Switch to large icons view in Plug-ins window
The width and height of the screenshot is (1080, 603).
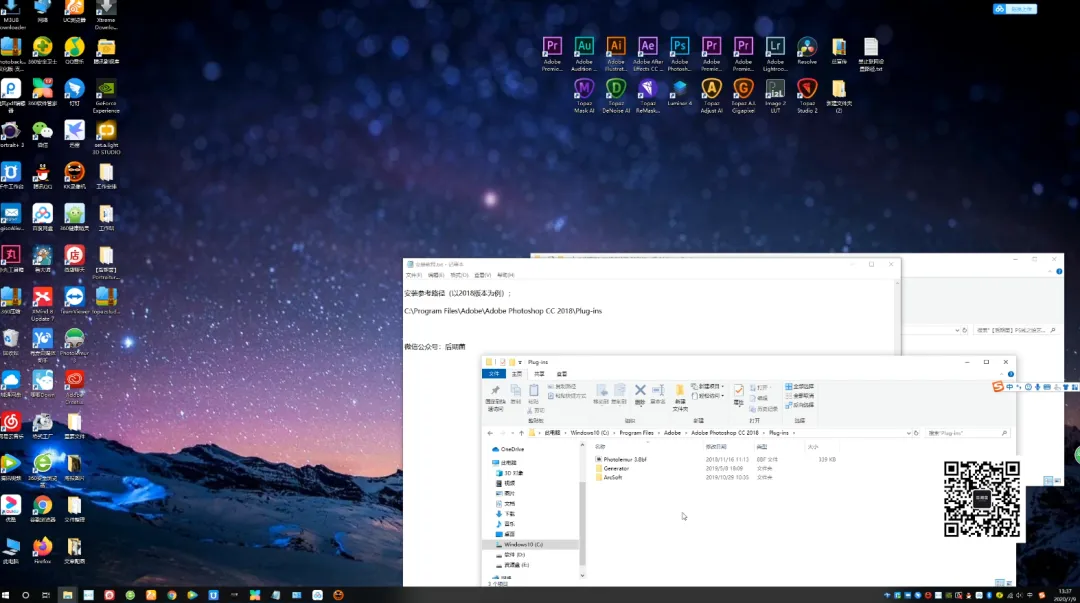pos(1008,582)
